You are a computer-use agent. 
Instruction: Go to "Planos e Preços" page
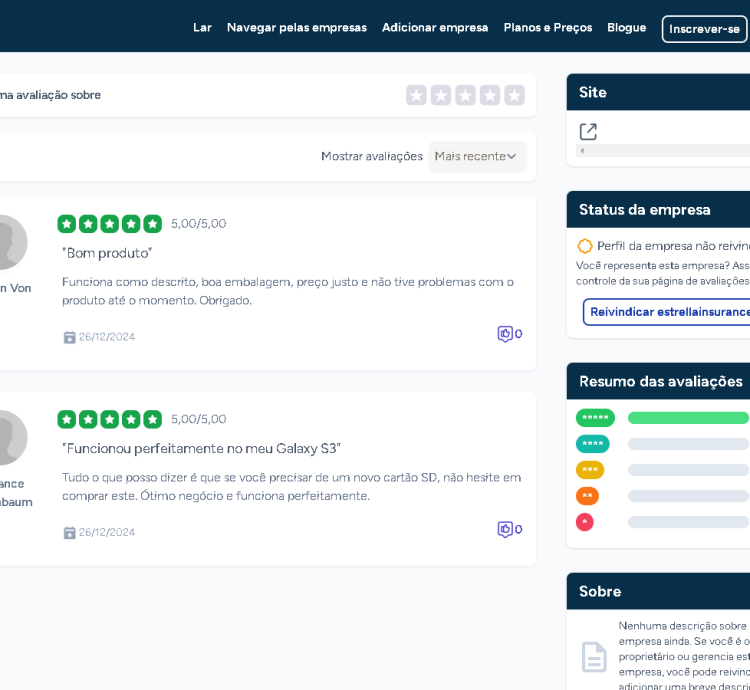[x=547, y=28]
